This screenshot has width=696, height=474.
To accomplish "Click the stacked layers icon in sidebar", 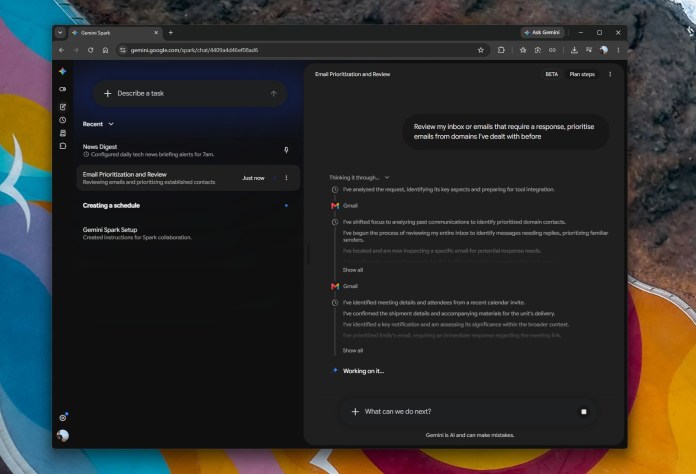I will click(x=63, y=133).
